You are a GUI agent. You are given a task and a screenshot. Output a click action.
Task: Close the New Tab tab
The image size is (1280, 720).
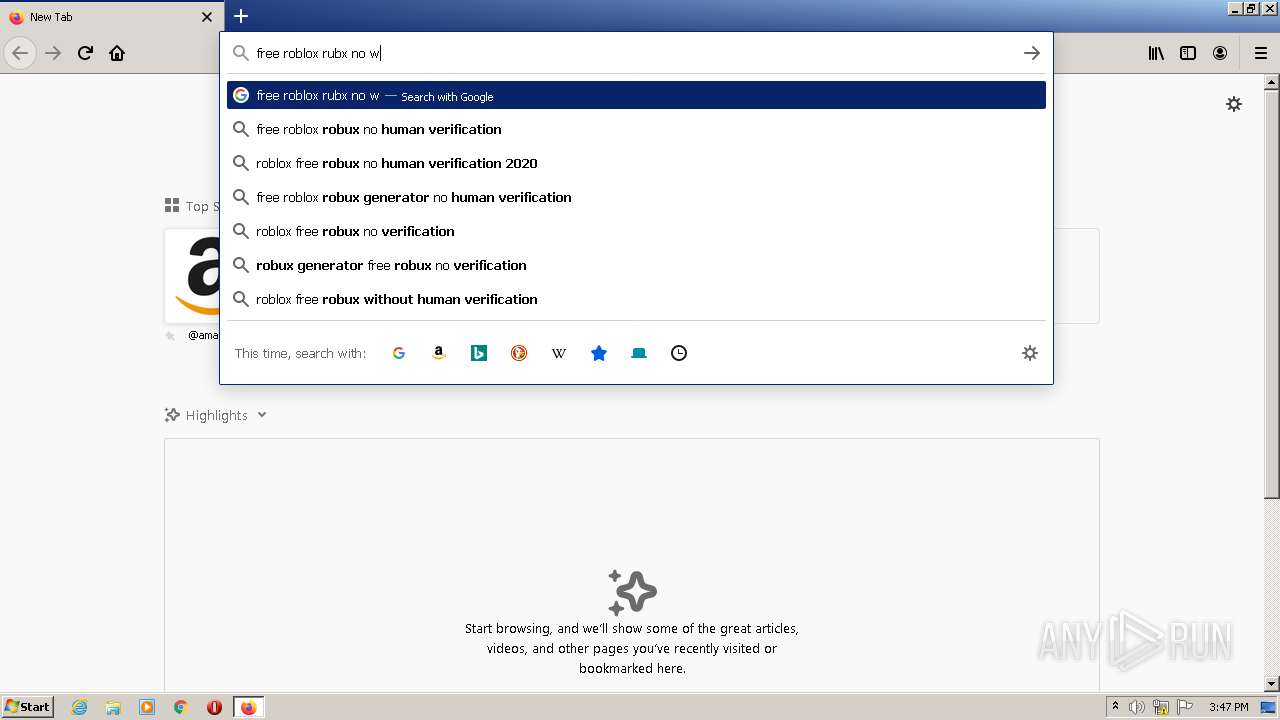[207, 17]
